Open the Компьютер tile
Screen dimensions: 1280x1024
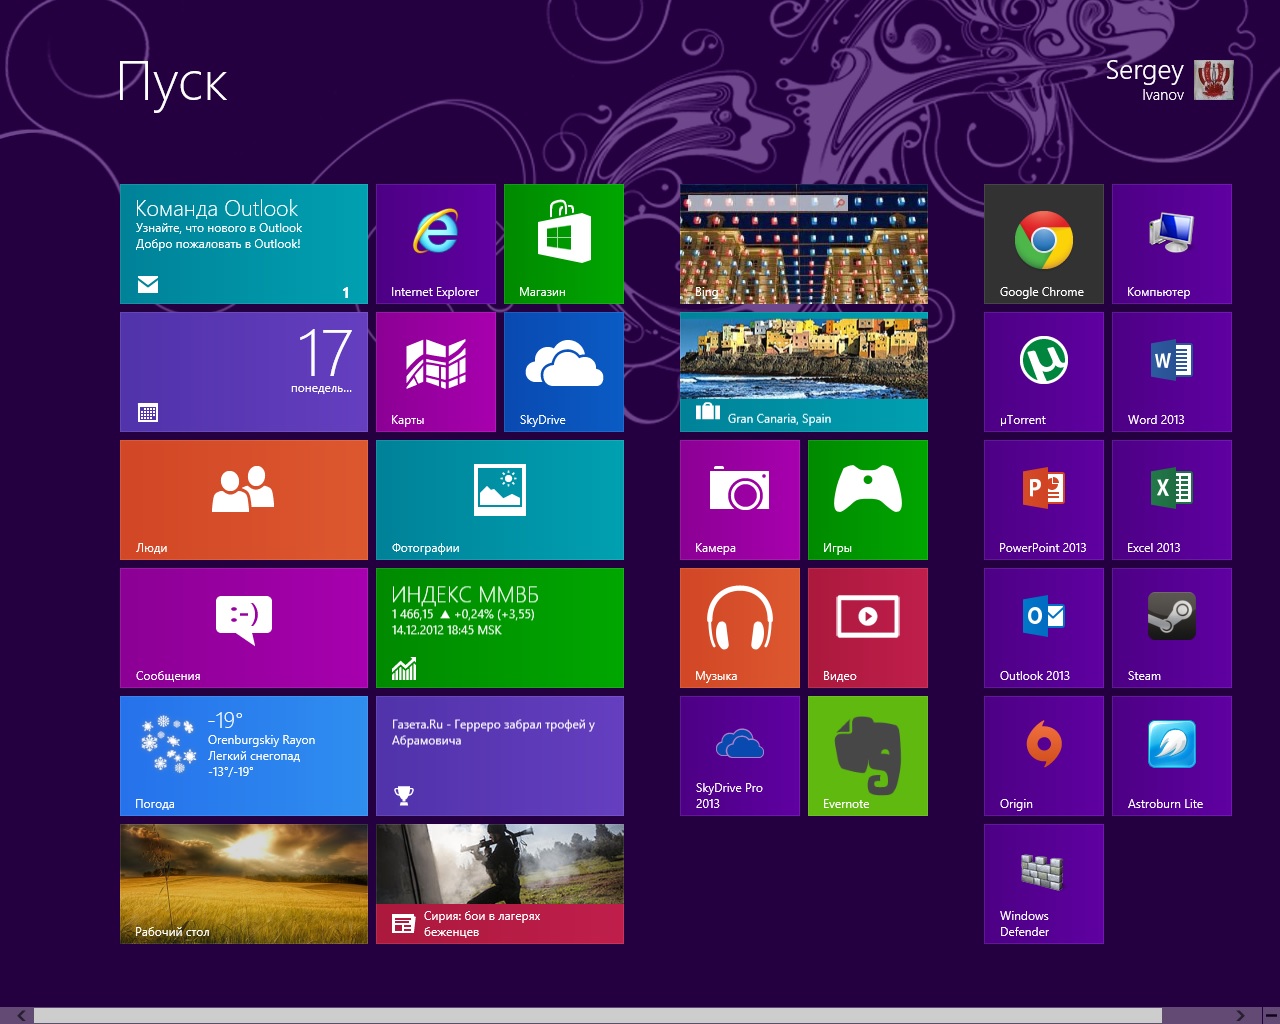click(1172, 244)
